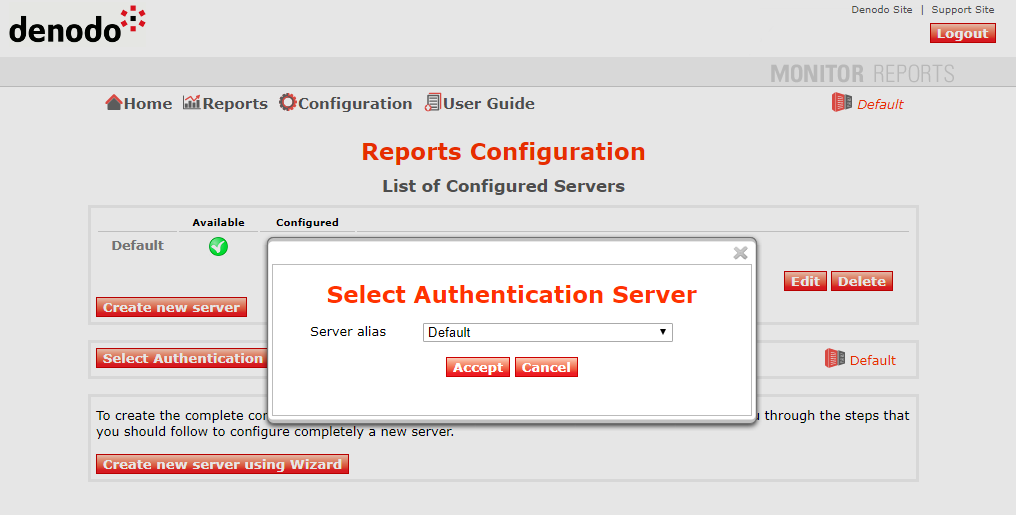This screenshot has height=515, width=1016.
Task: Click the Available column header
Action: pyautogui.click(x=218, y=222)
